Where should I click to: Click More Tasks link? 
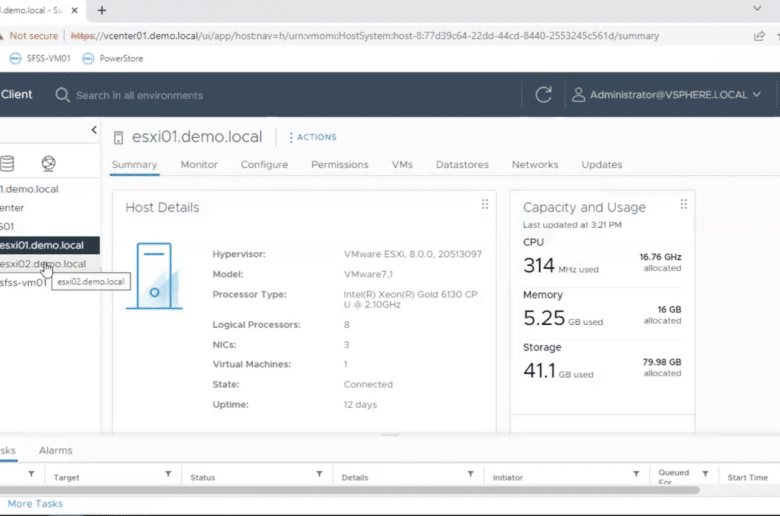35,504
